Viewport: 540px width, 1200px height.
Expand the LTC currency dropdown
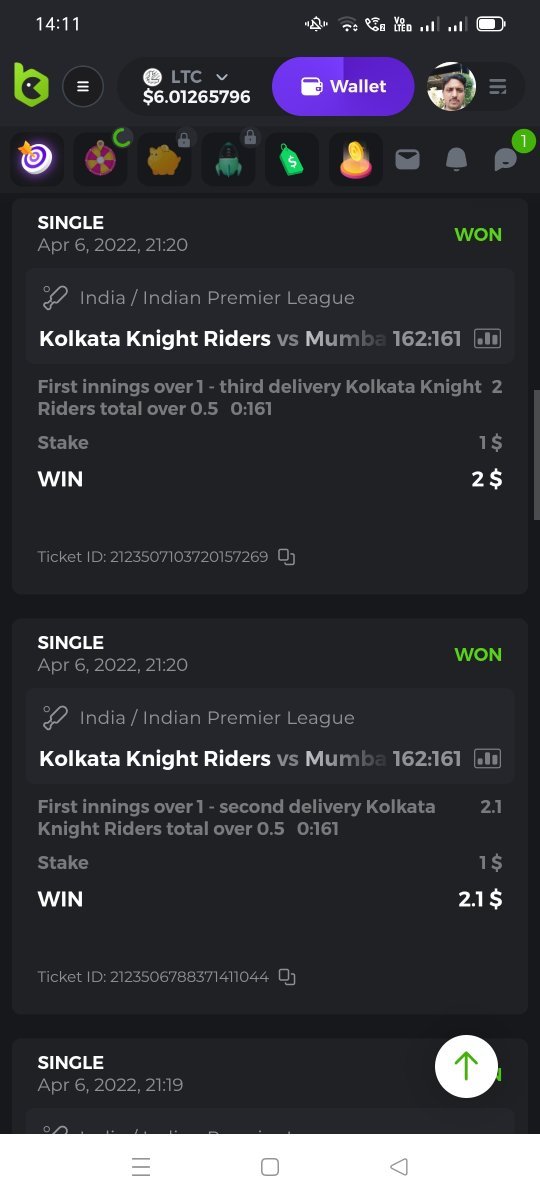(196, 87)
